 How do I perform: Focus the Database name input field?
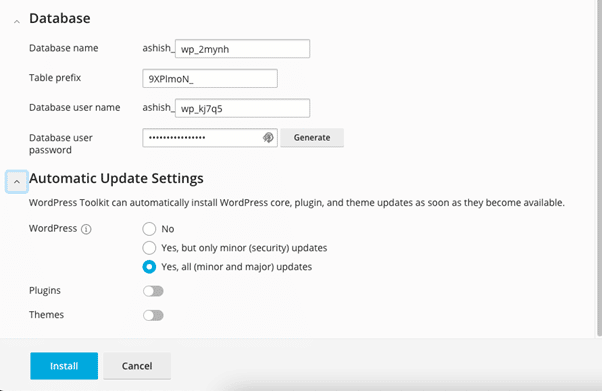click(242, 49)
